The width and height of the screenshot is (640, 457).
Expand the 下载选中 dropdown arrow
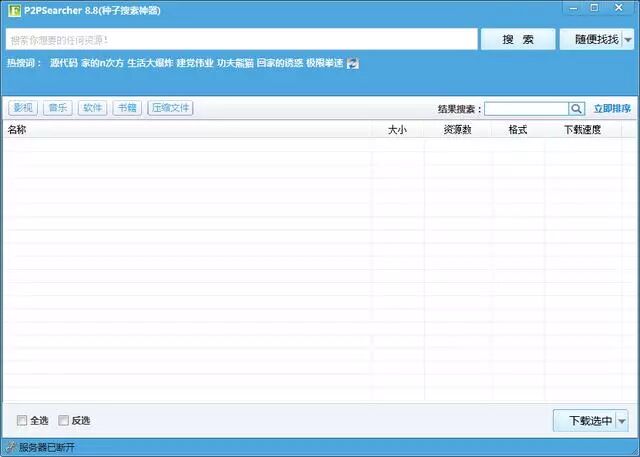[622, 421]
